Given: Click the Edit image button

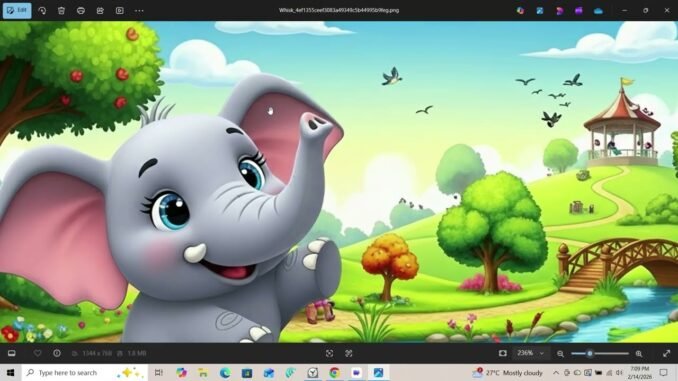Looking at the screenshot, I should pyautogui.click(x=17, y=10).
